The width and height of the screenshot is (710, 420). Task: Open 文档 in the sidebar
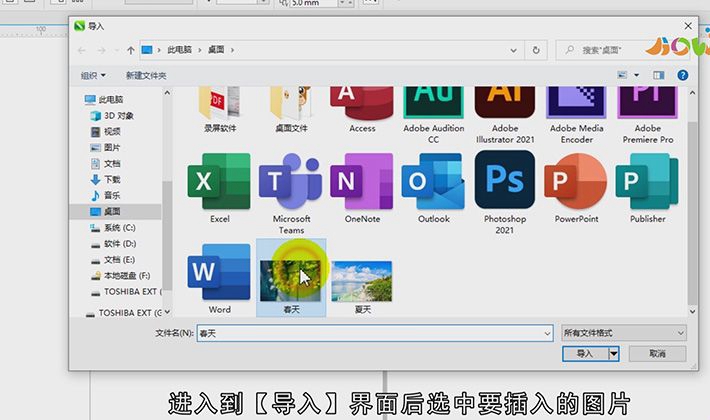click(x=112, y=163)
